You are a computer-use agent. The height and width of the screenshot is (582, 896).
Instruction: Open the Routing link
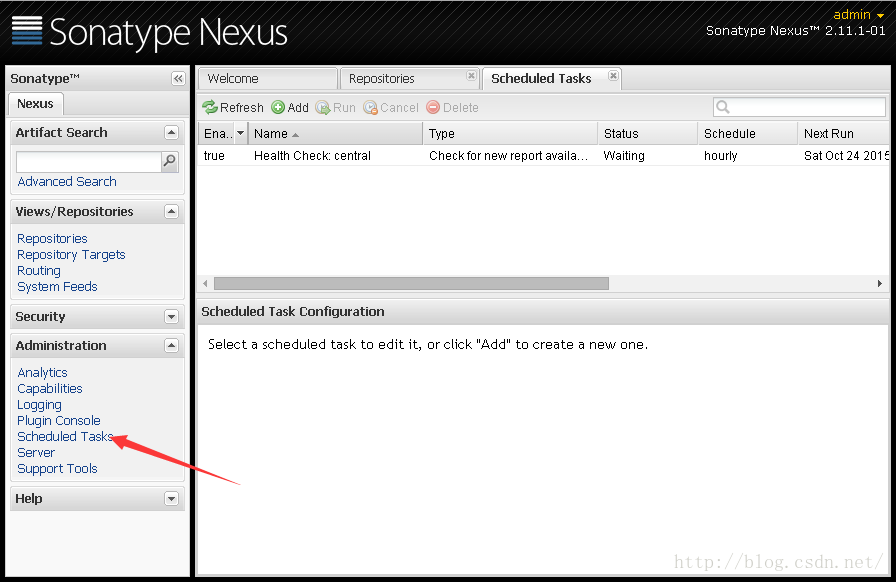tap(38, 270)
